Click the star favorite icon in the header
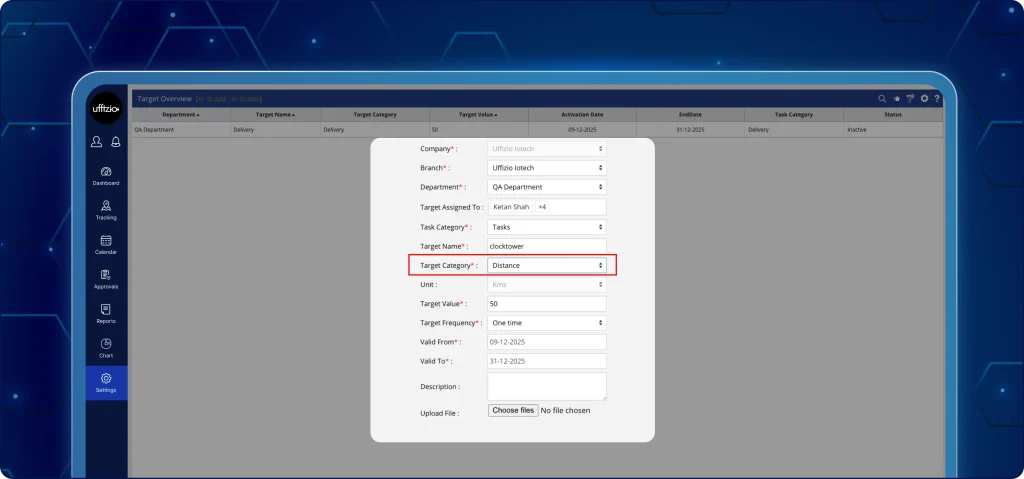The image size is (1024, 479). pyautogui.click(x=897, y=99)
